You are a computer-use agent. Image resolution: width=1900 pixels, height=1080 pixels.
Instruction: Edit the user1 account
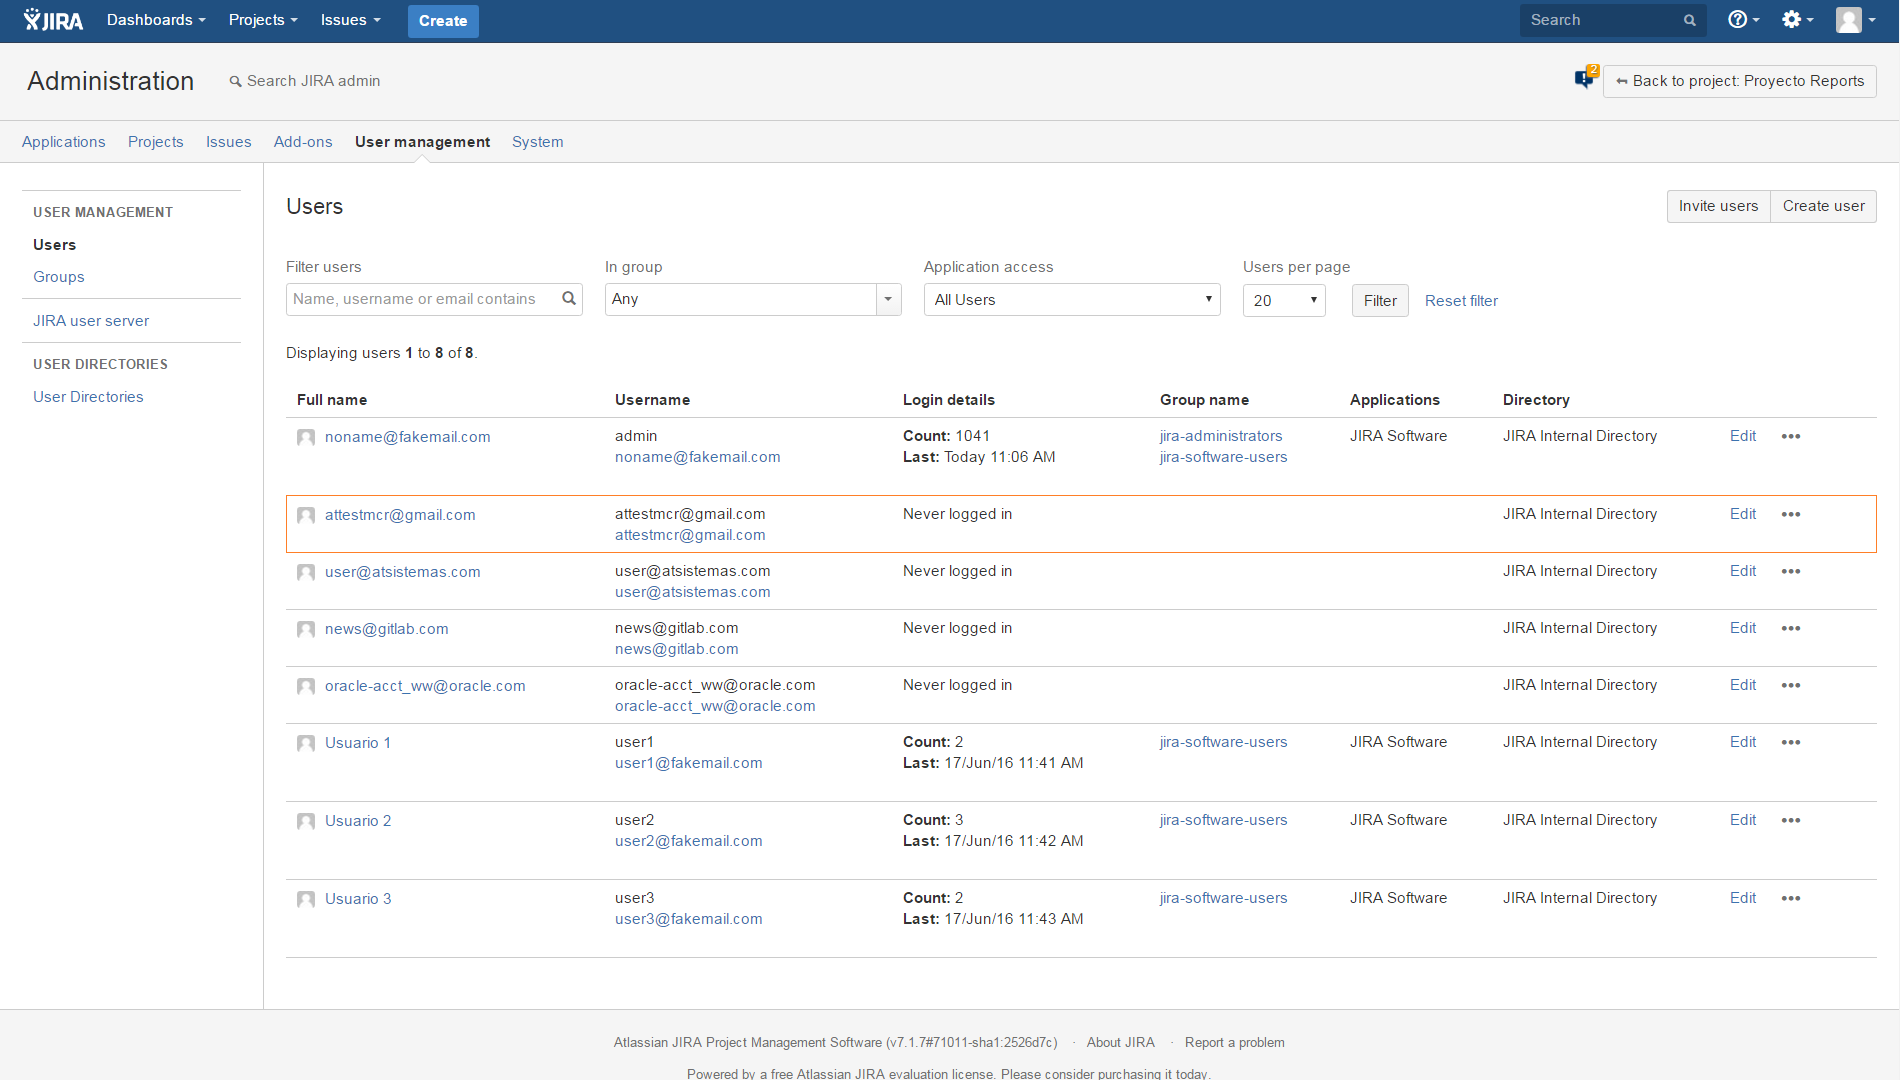1743,742
